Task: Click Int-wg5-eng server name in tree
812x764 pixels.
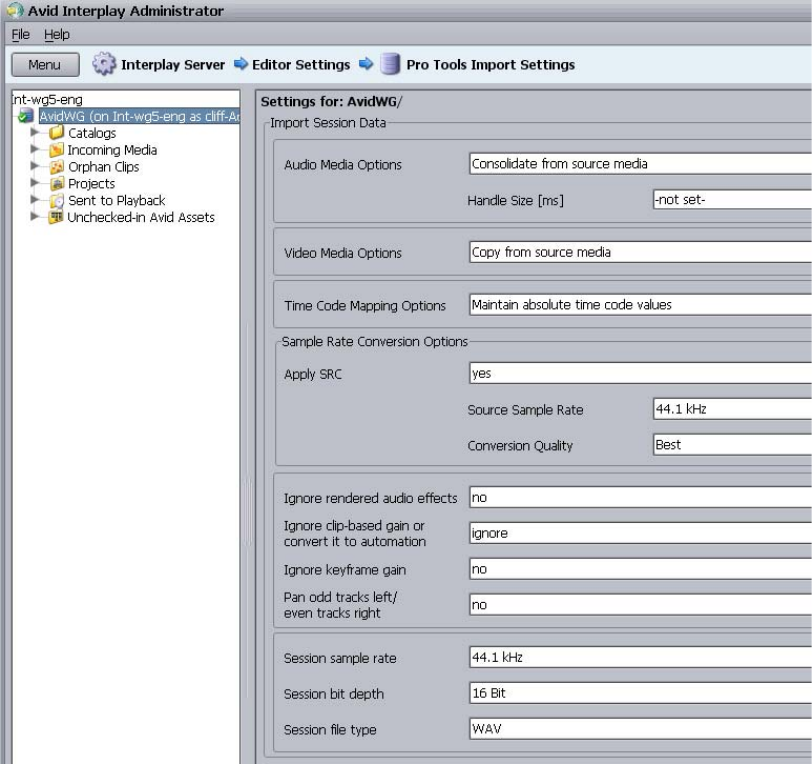Action: (x=47, y=99)
